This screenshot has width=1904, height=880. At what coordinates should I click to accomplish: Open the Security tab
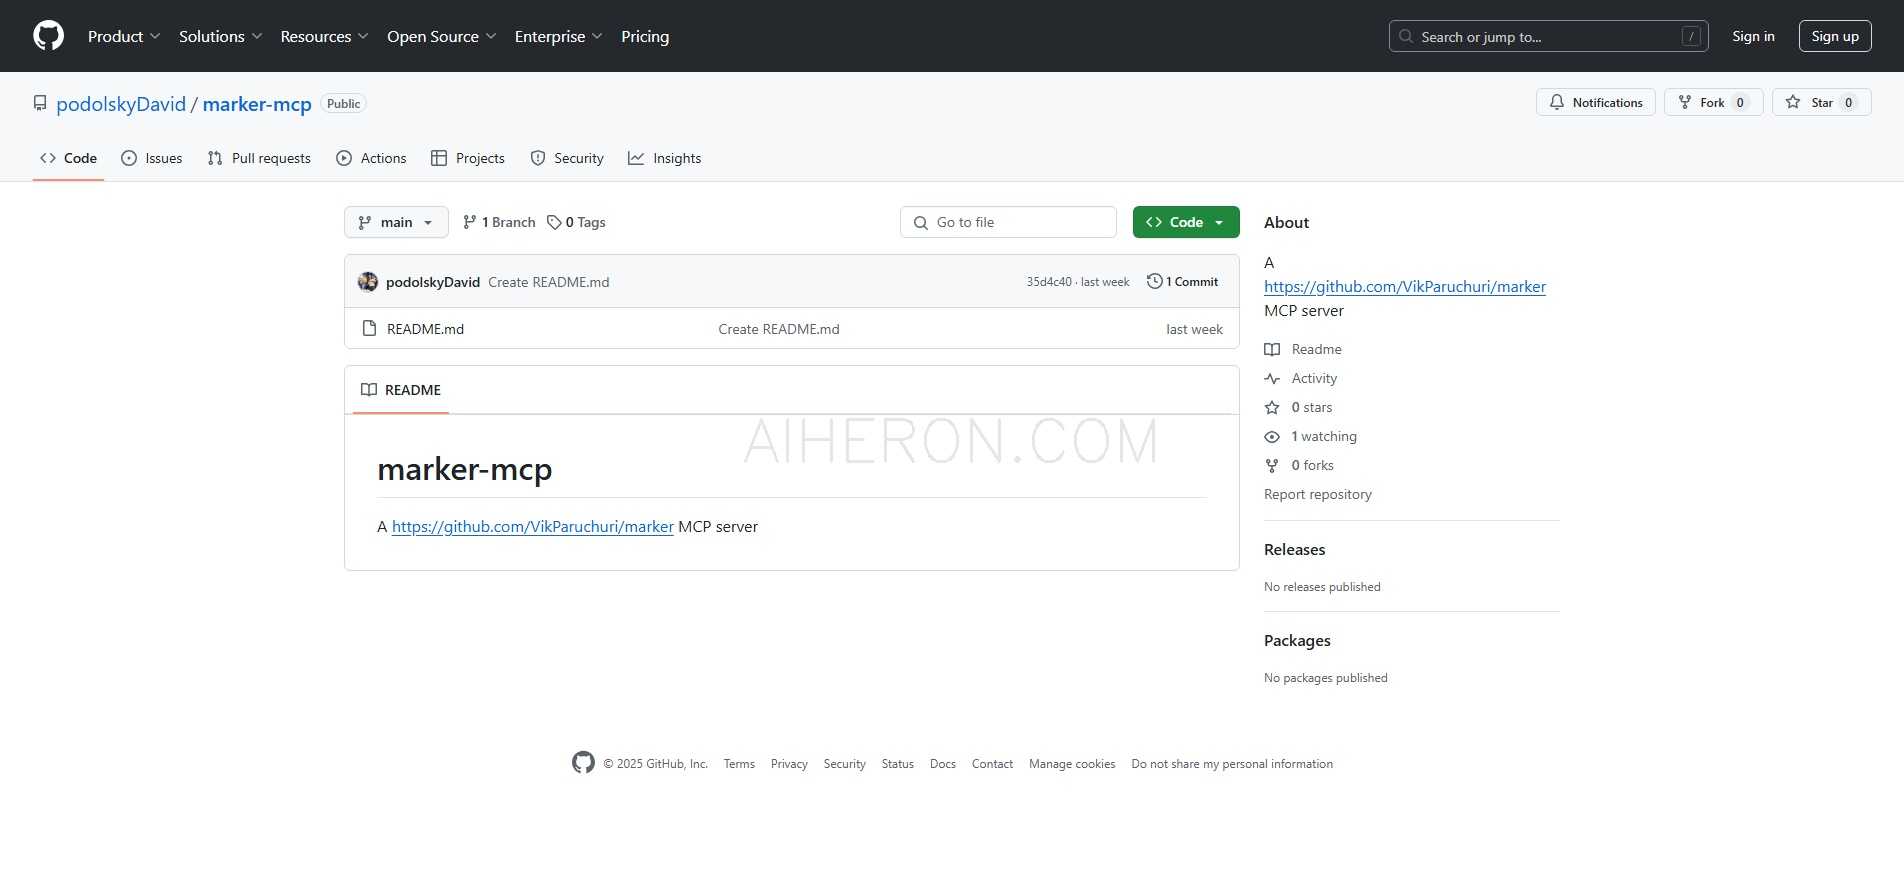(x=567, y=158)
